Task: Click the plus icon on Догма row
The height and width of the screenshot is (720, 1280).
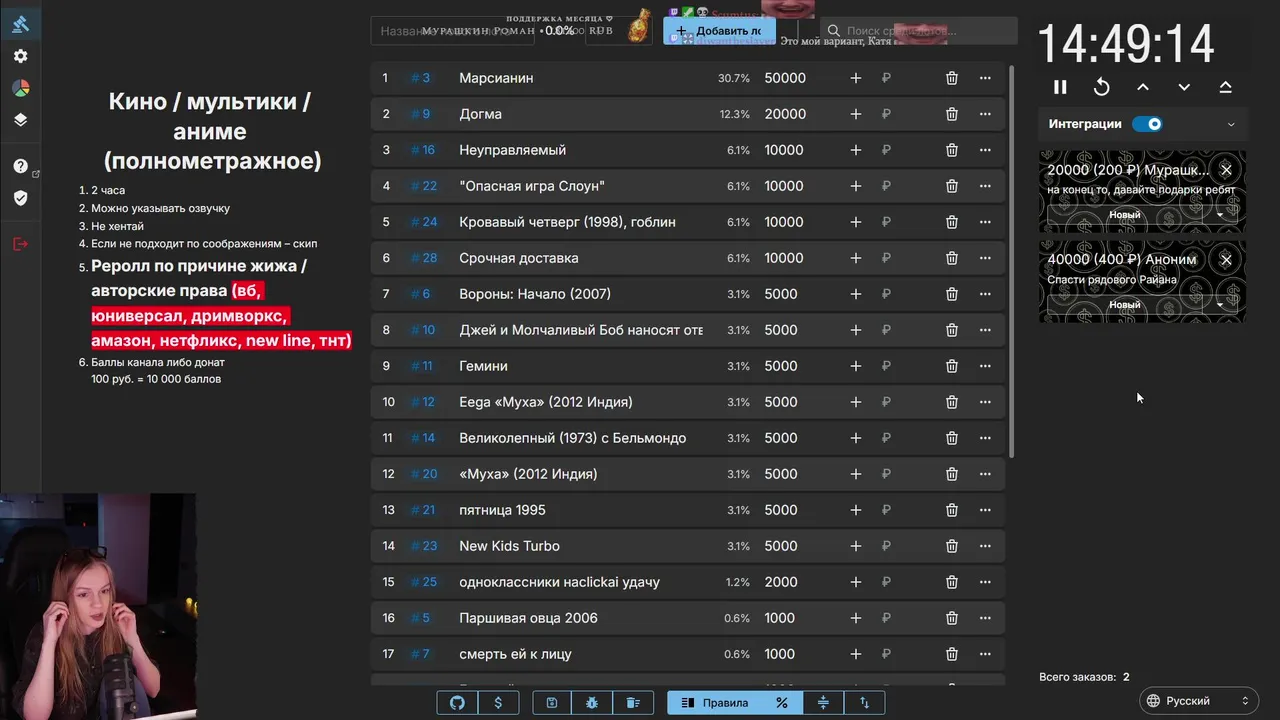Action: click(855, 114)
